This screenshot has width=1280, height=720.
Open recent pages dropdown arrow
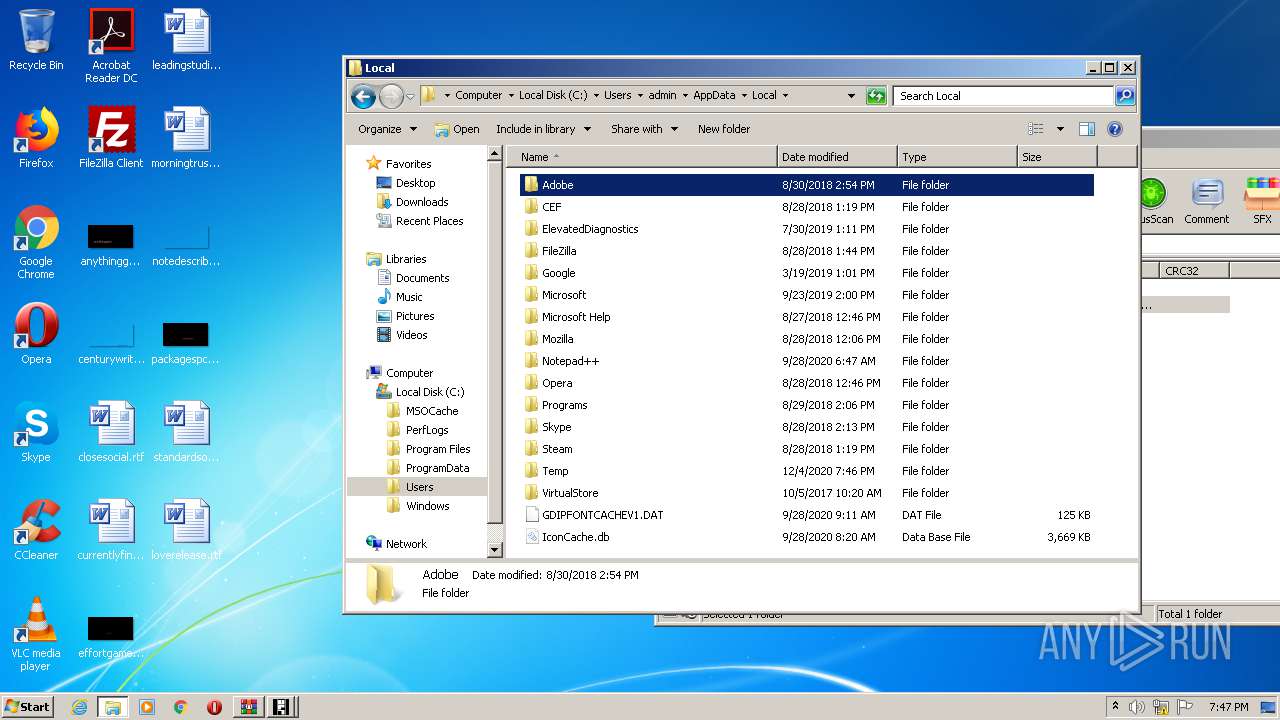[x=410, y=96]
